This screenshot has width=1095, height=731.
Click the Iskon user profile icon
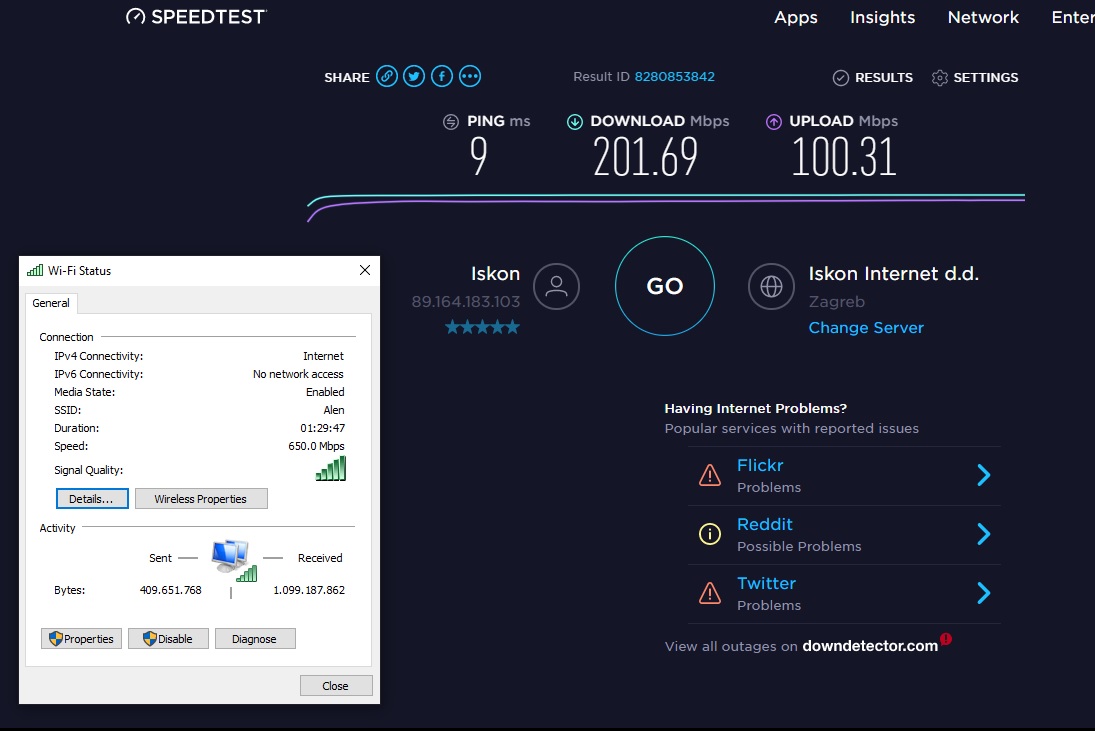tap(557, 286)
